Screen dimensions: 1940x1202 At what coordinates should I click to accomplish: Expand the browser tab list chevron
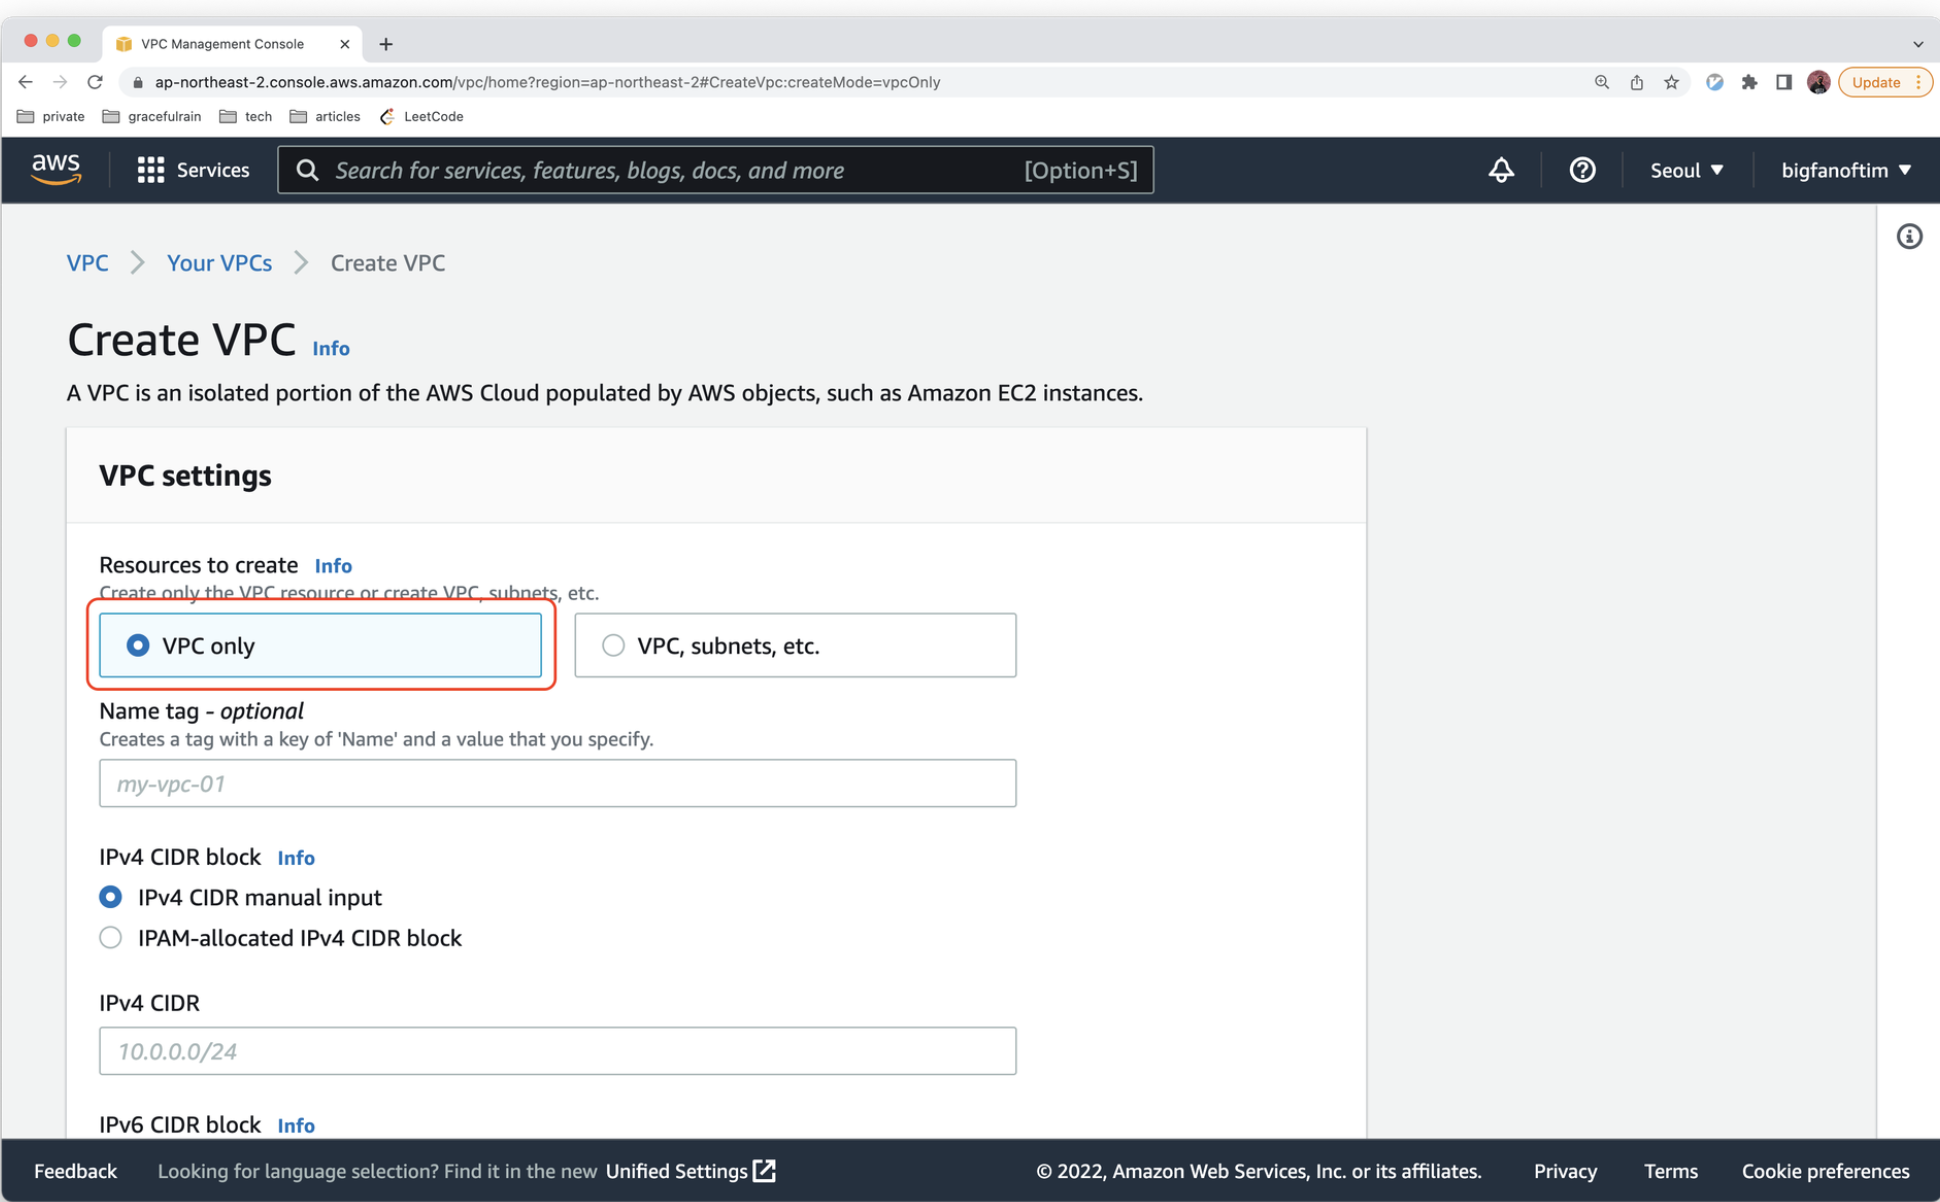click(1917, 44)
